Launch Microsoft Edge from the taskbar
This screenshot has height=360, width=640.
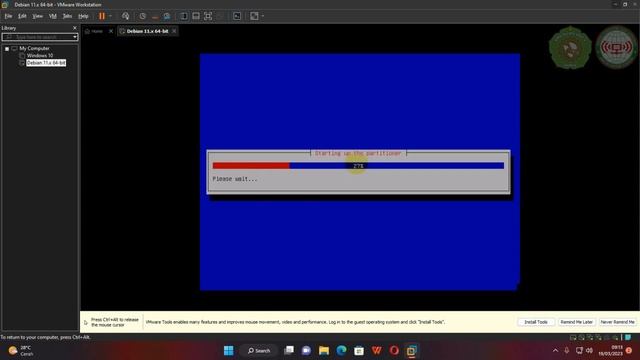pos(341,350)
